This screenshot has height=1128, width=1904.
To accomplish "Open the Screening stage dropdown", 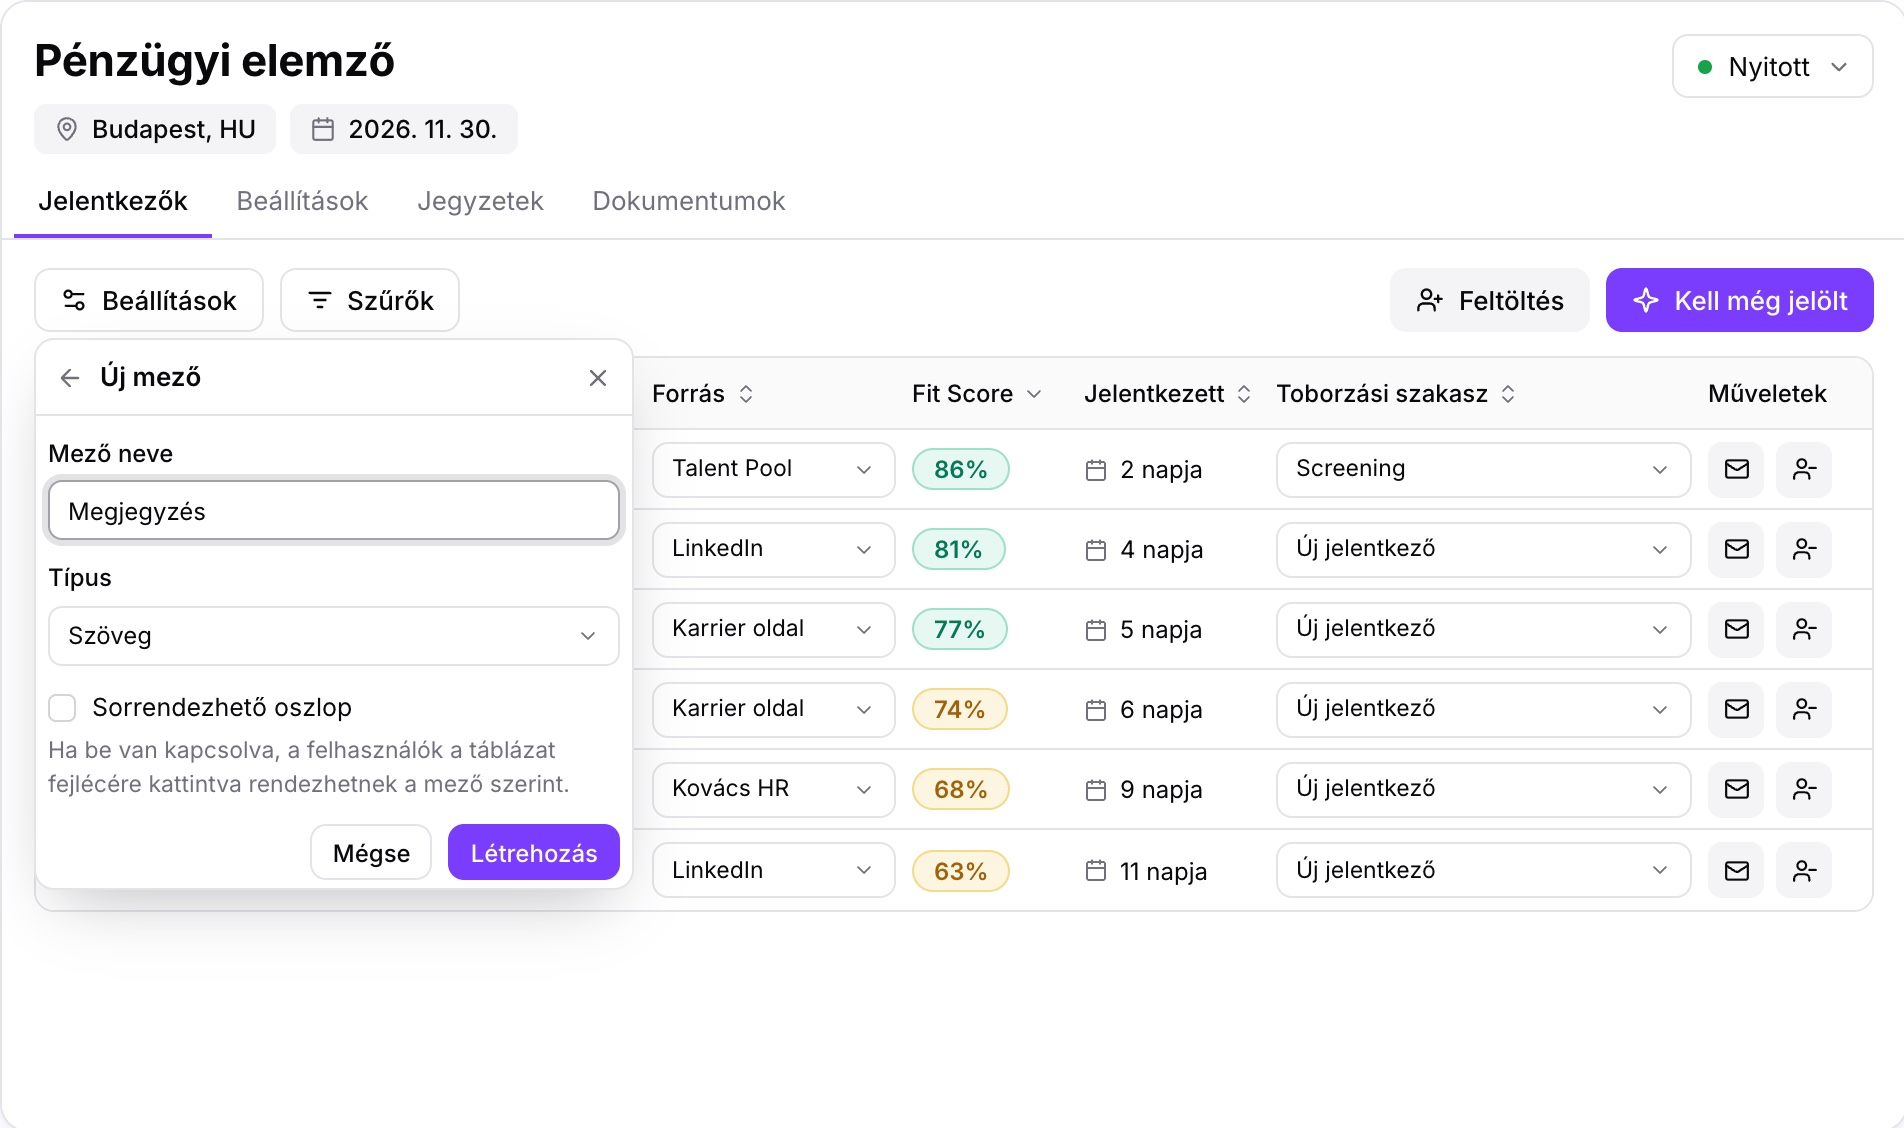I will point(1483,469).
